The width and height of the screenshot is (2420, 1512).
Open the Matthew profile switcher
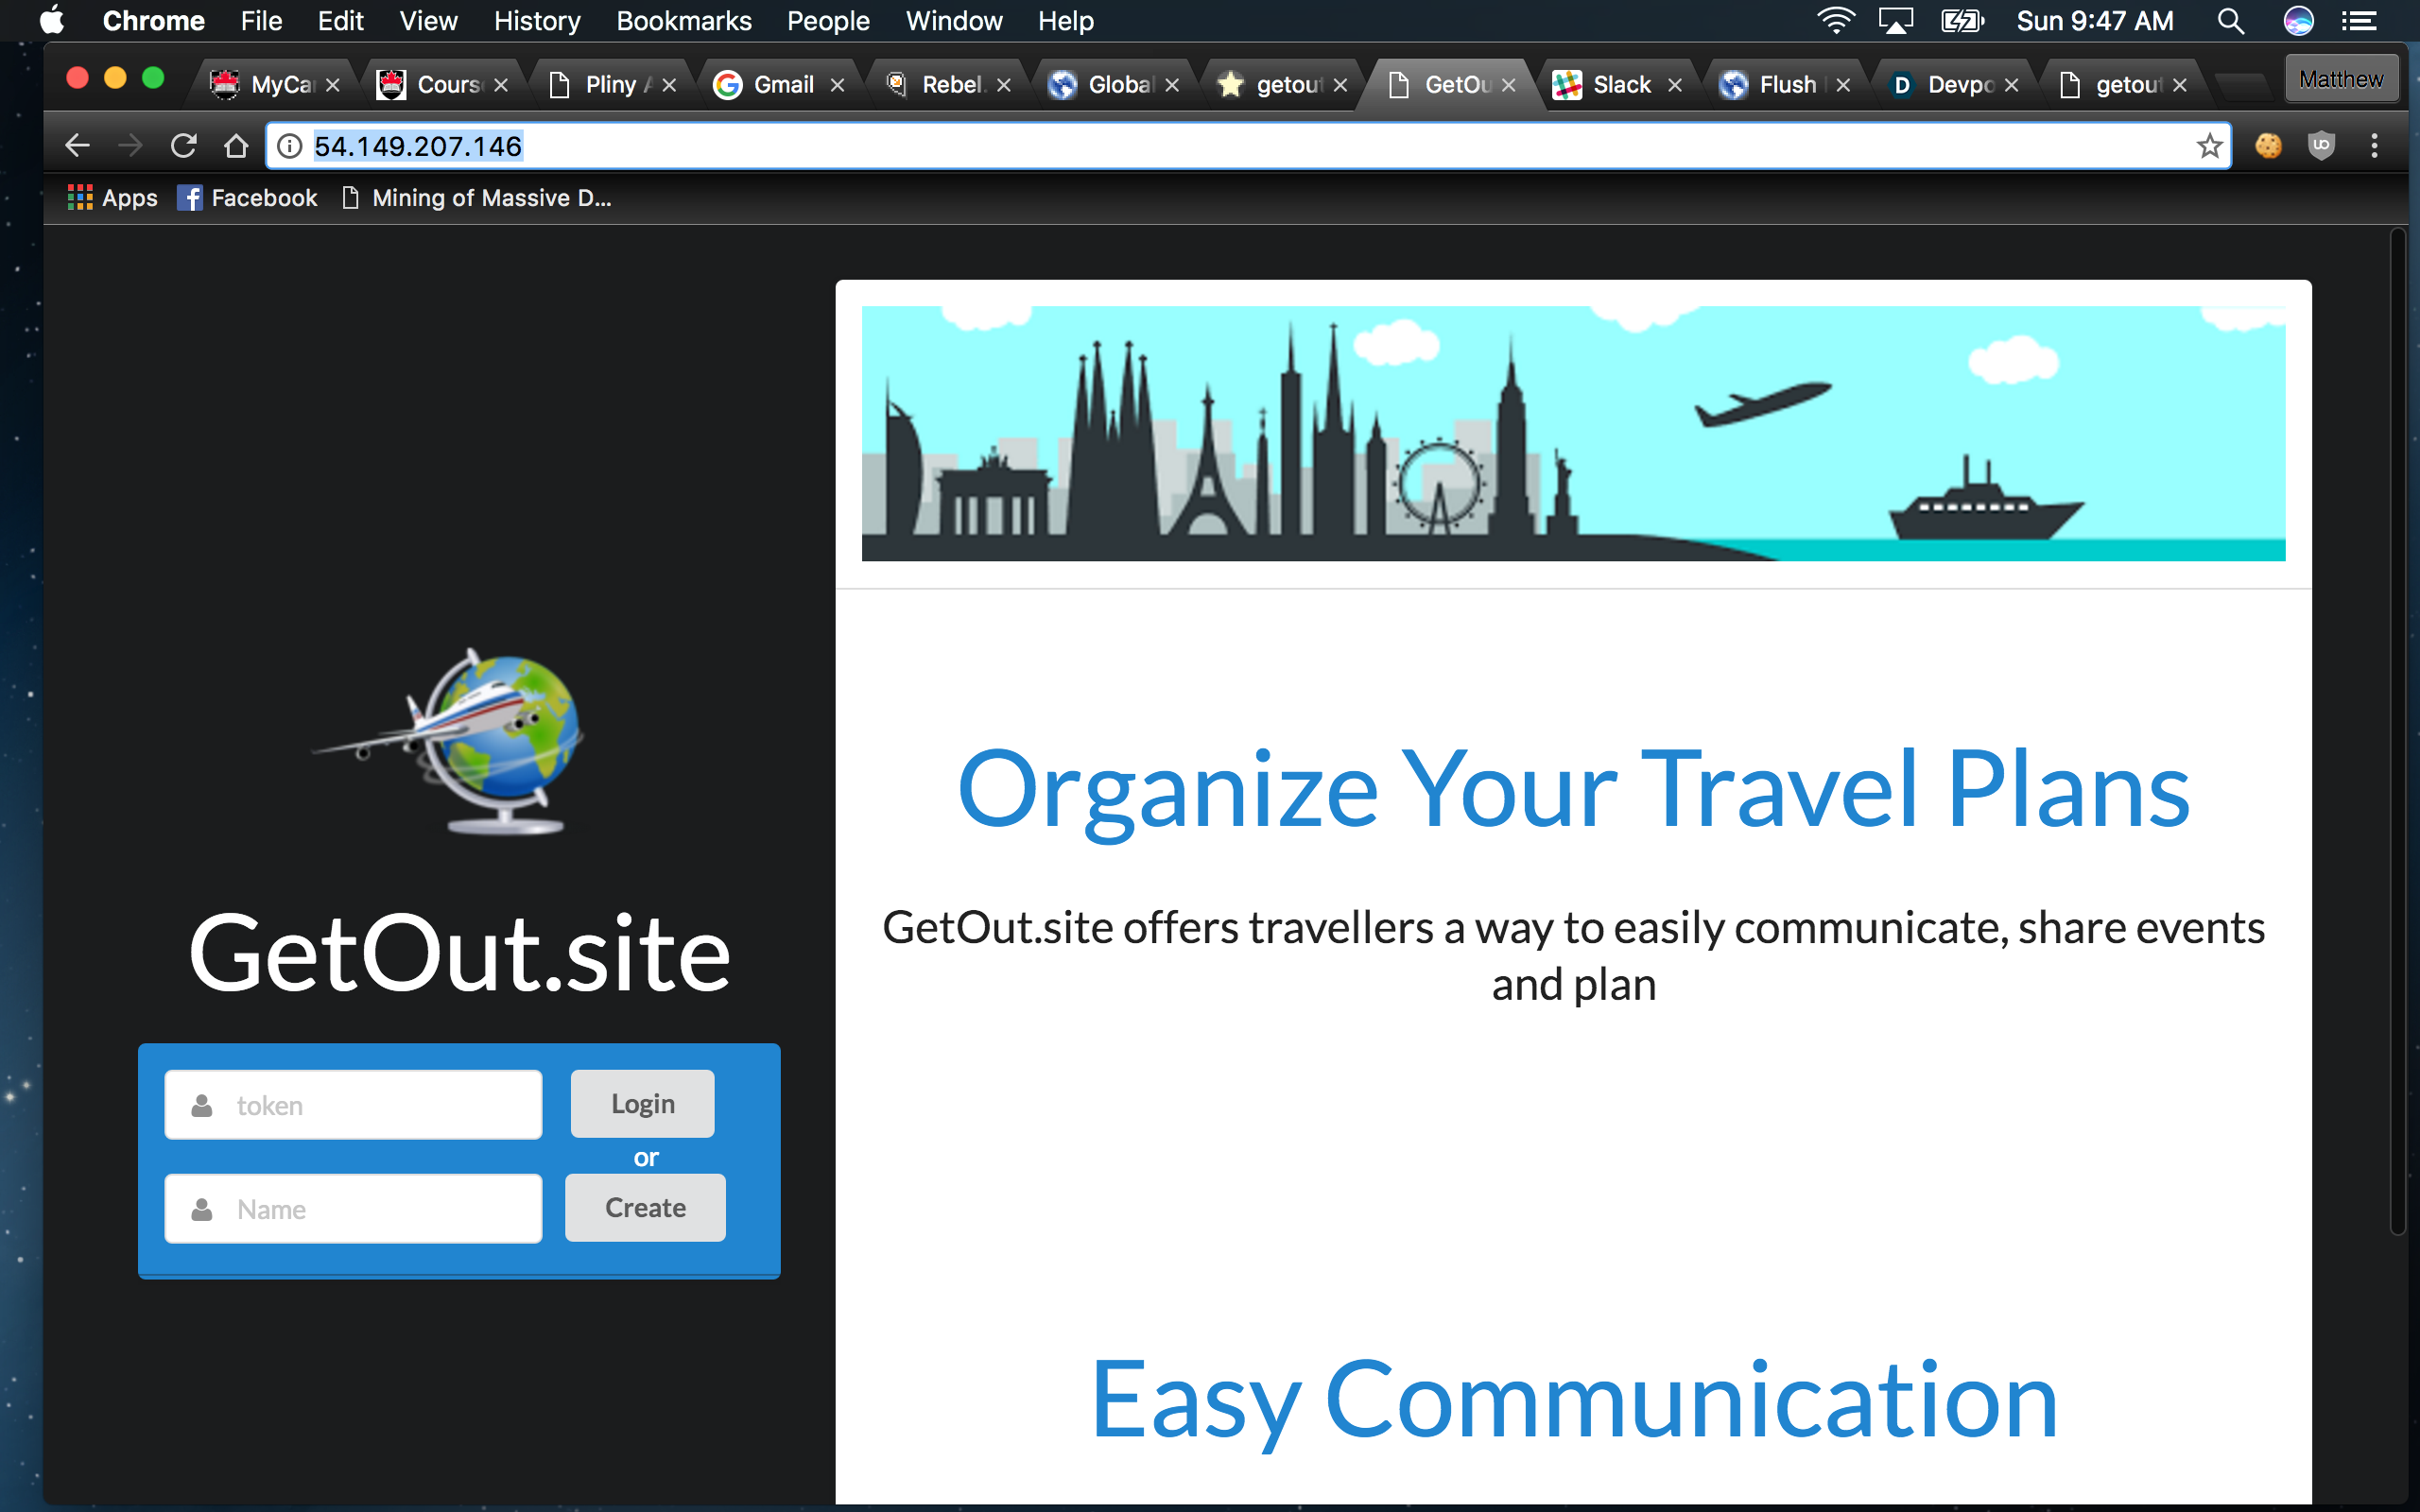click(2340, 79)
